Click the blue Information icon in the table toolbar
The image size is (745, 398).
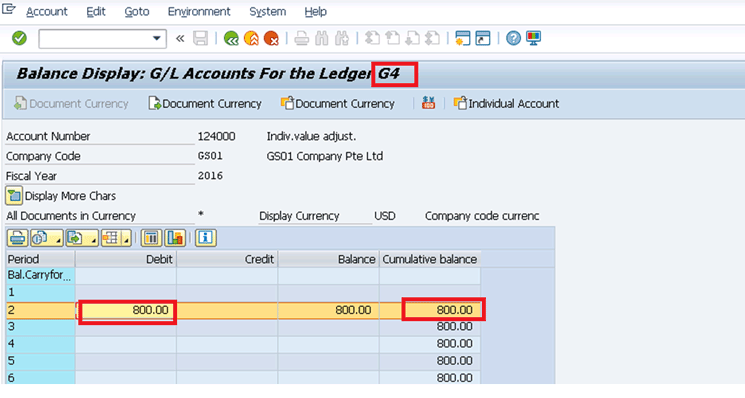[x=206, y=238]
